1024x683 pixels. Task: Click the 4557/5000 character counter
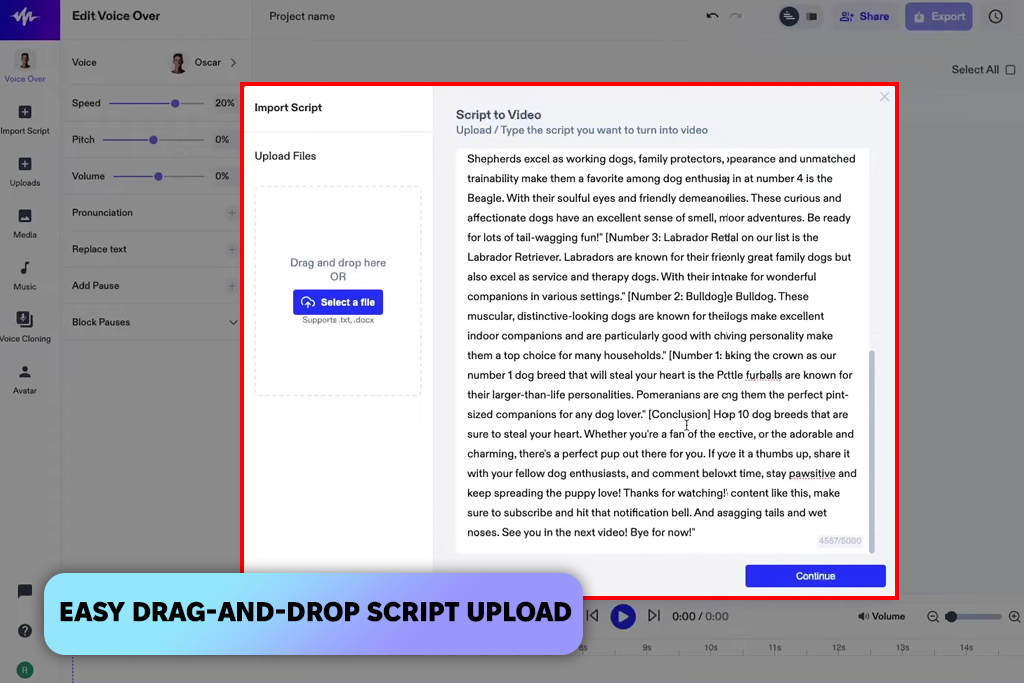coord(840,541)
